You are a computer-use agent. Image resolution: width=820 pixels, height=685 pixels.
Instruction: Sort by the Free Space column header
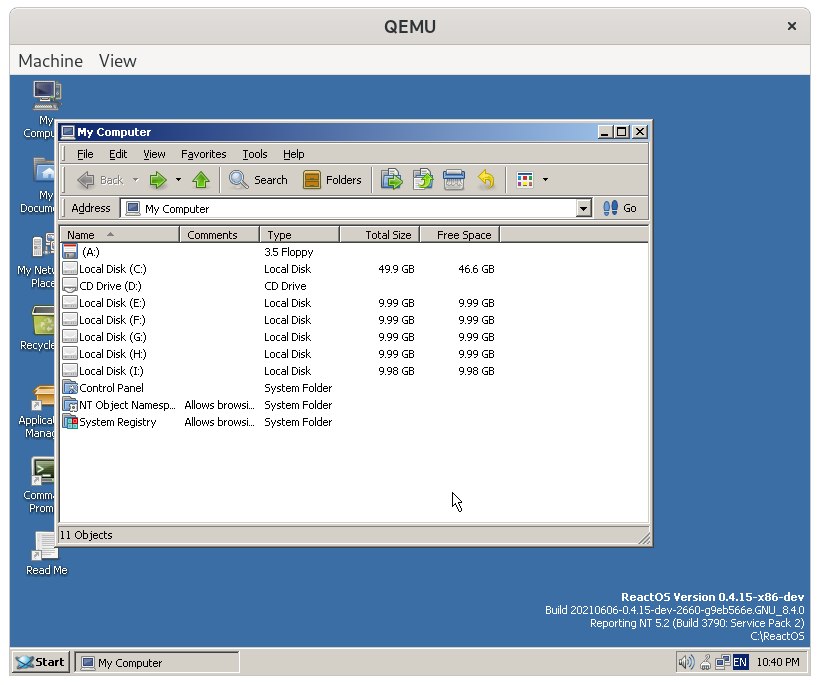460,235
